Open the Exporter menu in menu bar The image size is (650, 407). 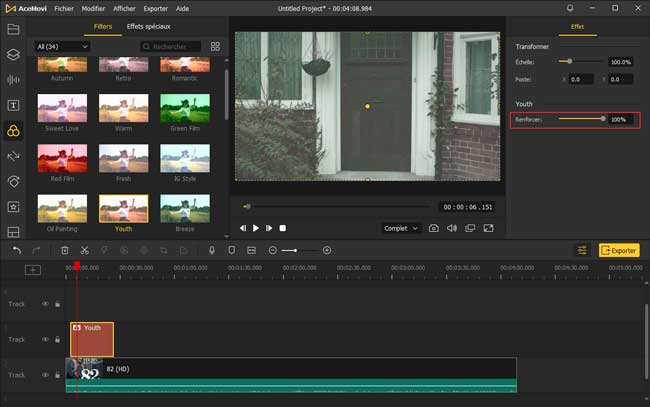[x=155, y=8]
